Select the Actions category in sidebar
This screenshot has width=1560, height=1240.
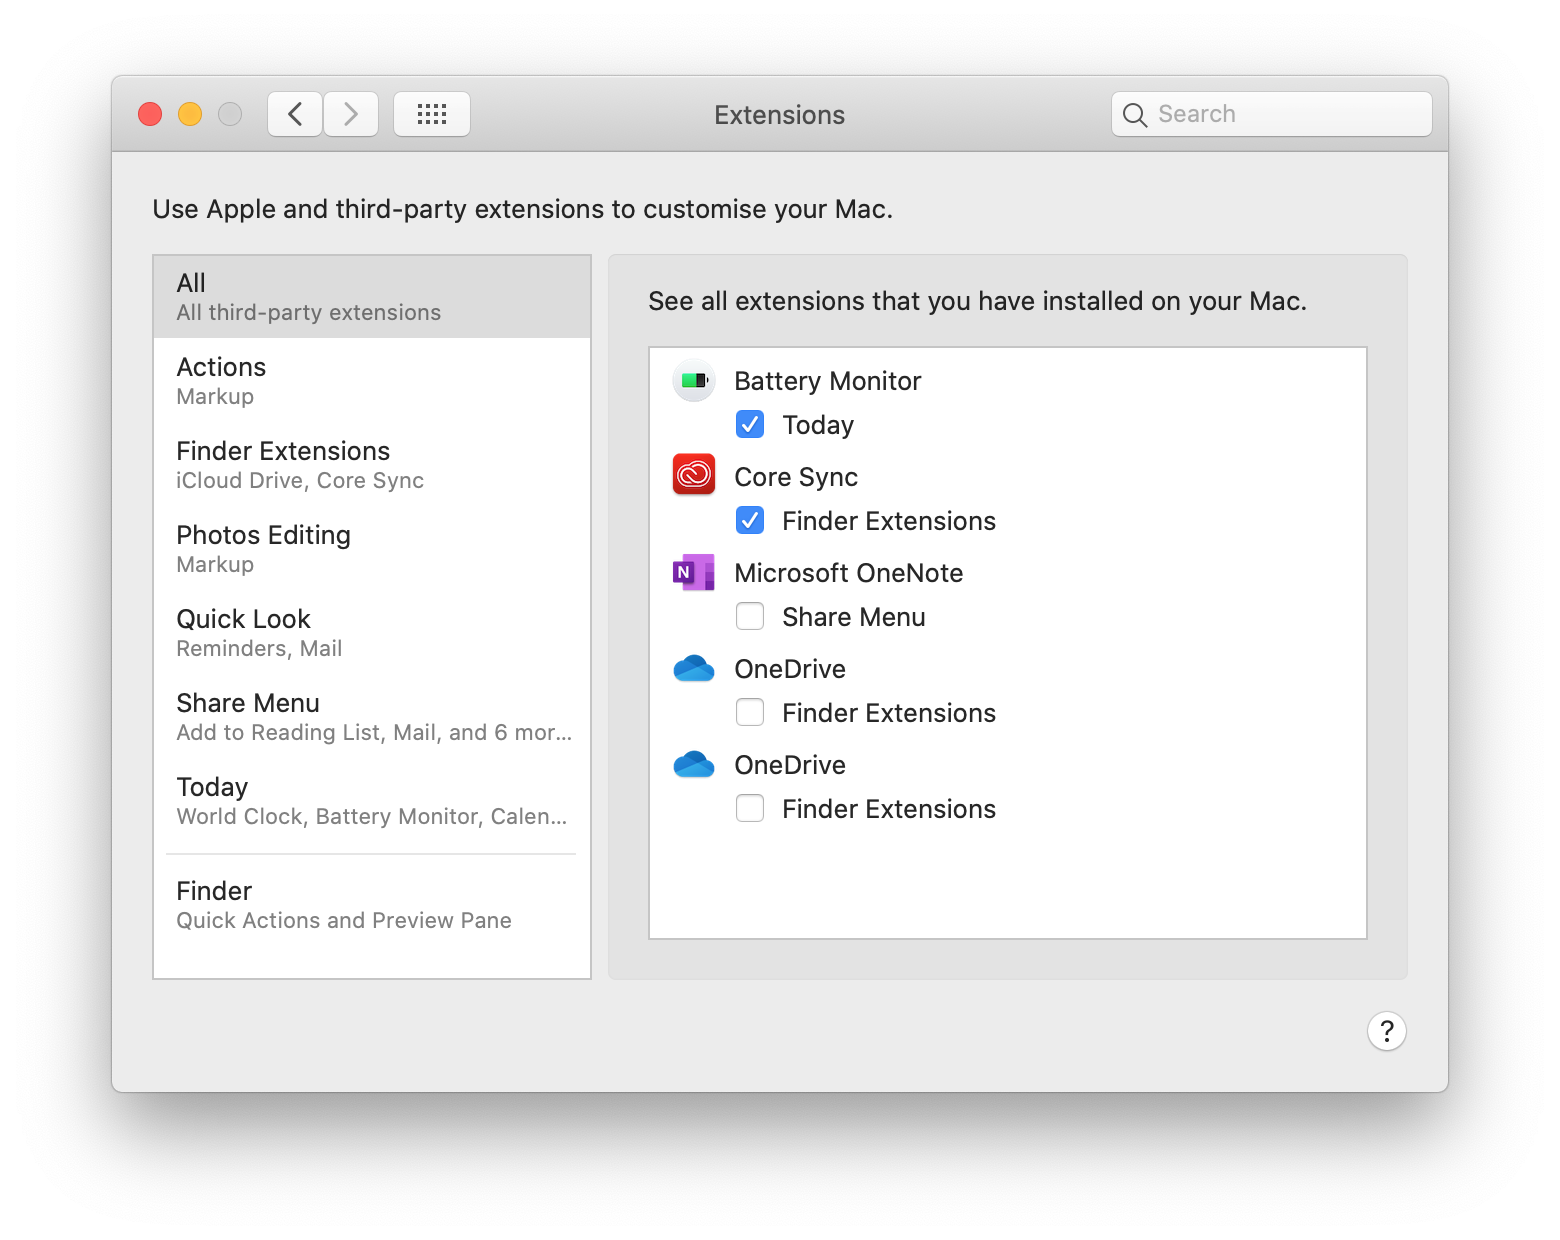372,381
